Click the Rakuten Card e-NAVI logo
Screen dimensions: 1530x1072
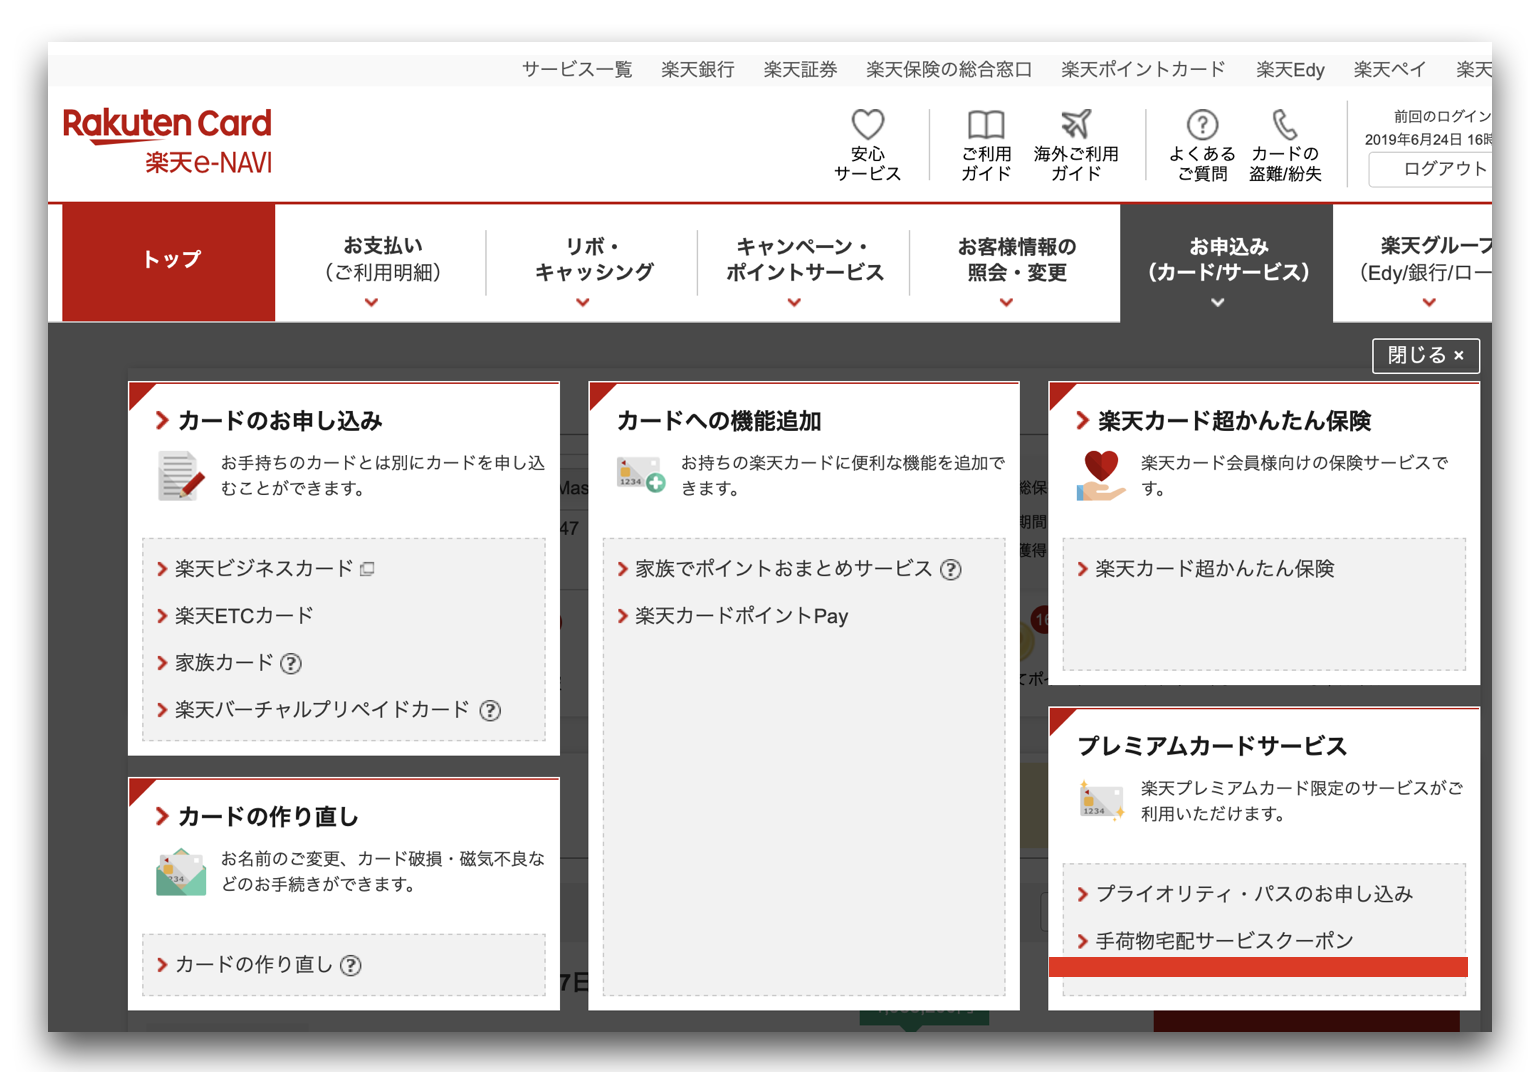(168, 141)
